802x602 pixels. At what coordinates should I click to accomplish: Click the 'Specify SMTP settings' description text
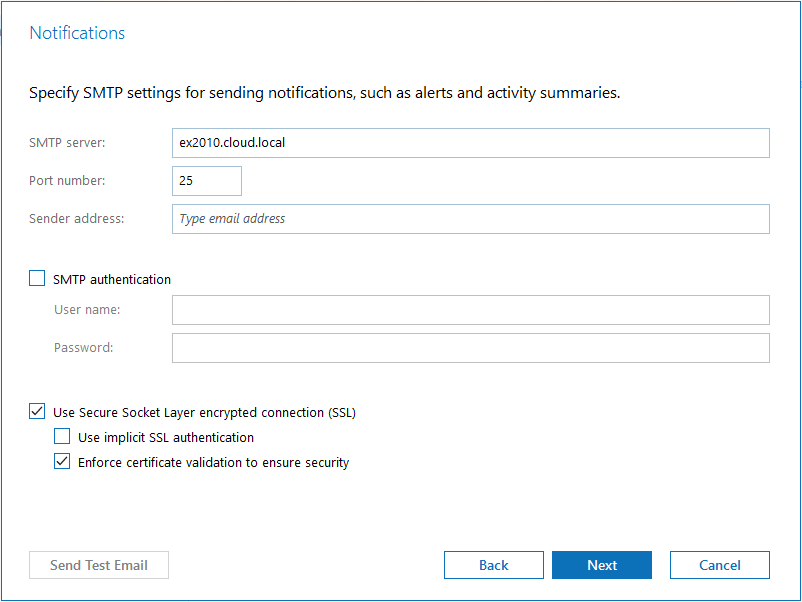point(324,93)
